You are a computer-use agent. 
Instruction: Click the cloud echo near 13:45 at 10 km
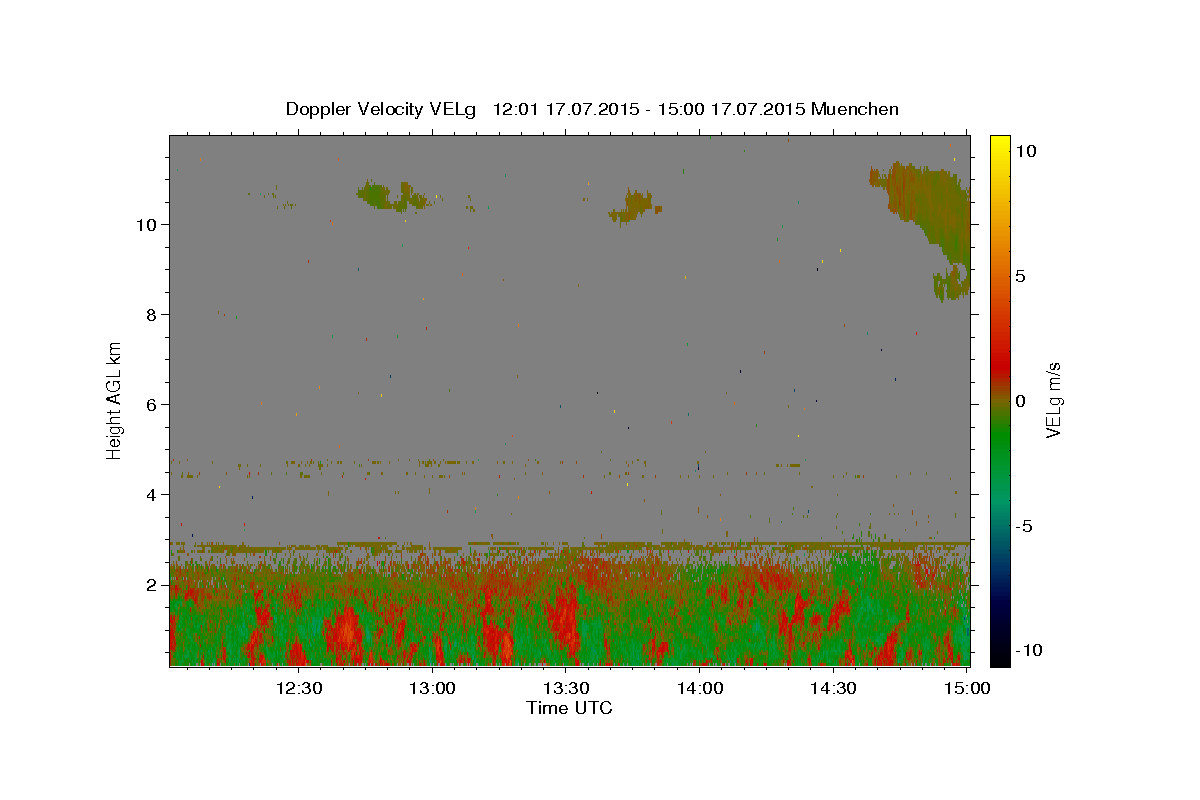tap(635, 206)
